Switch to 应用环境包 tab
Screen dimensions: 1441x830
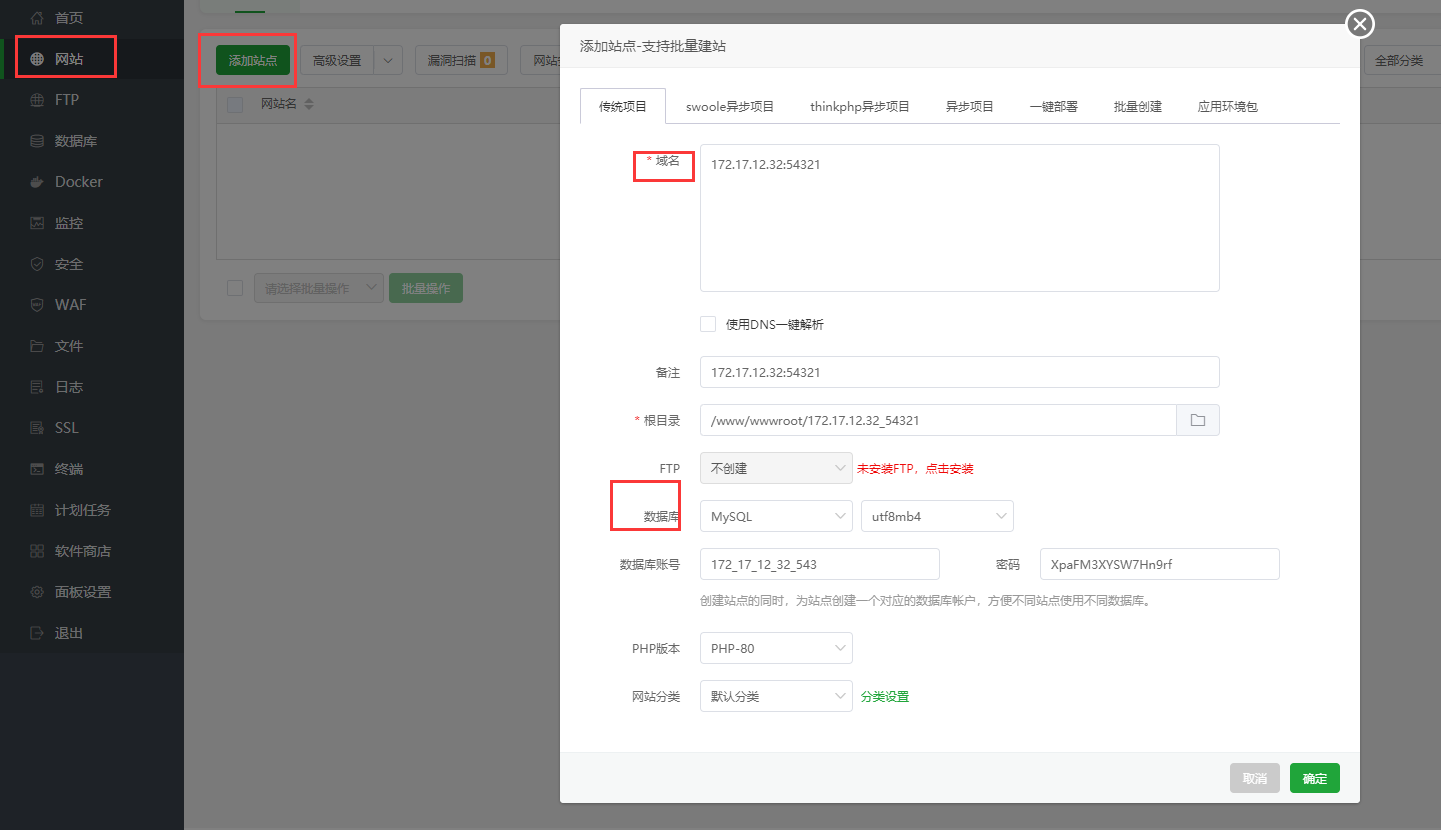1228,106
